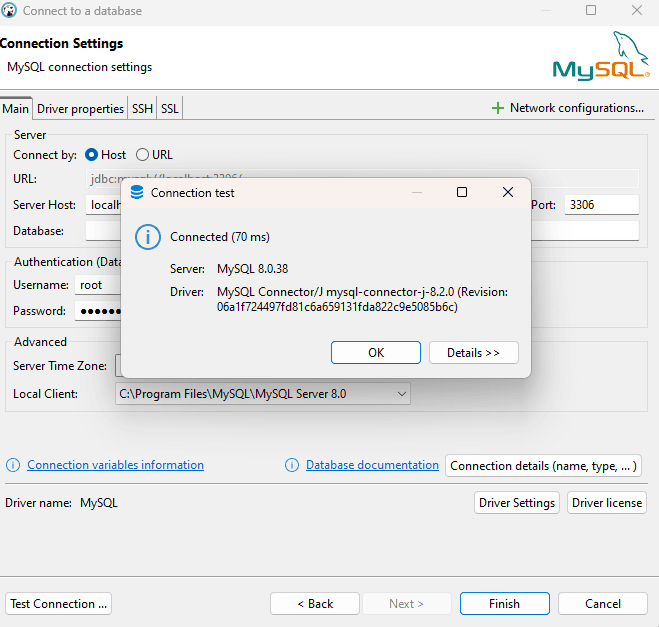Click OK in the Connection test dialog
659x627 pixels.
[x=376, y=353]
